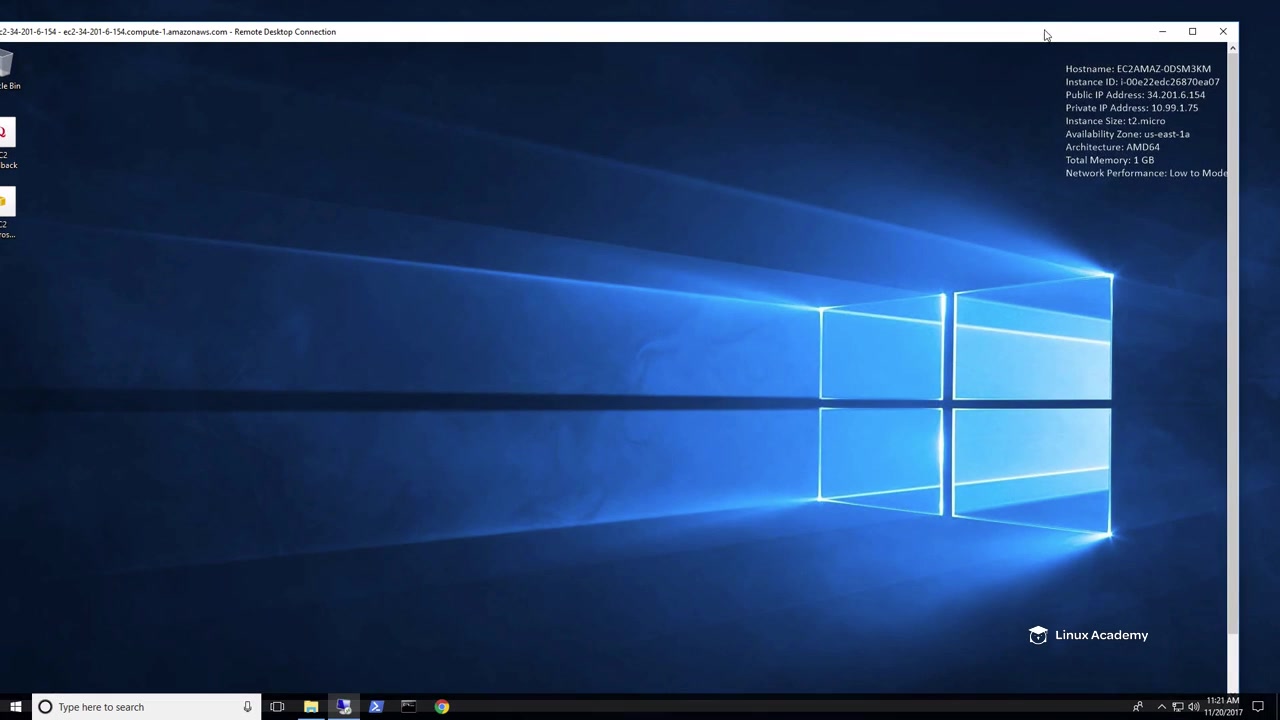Select the yellow EC2 desktop shortcut

tap(8, 214)
